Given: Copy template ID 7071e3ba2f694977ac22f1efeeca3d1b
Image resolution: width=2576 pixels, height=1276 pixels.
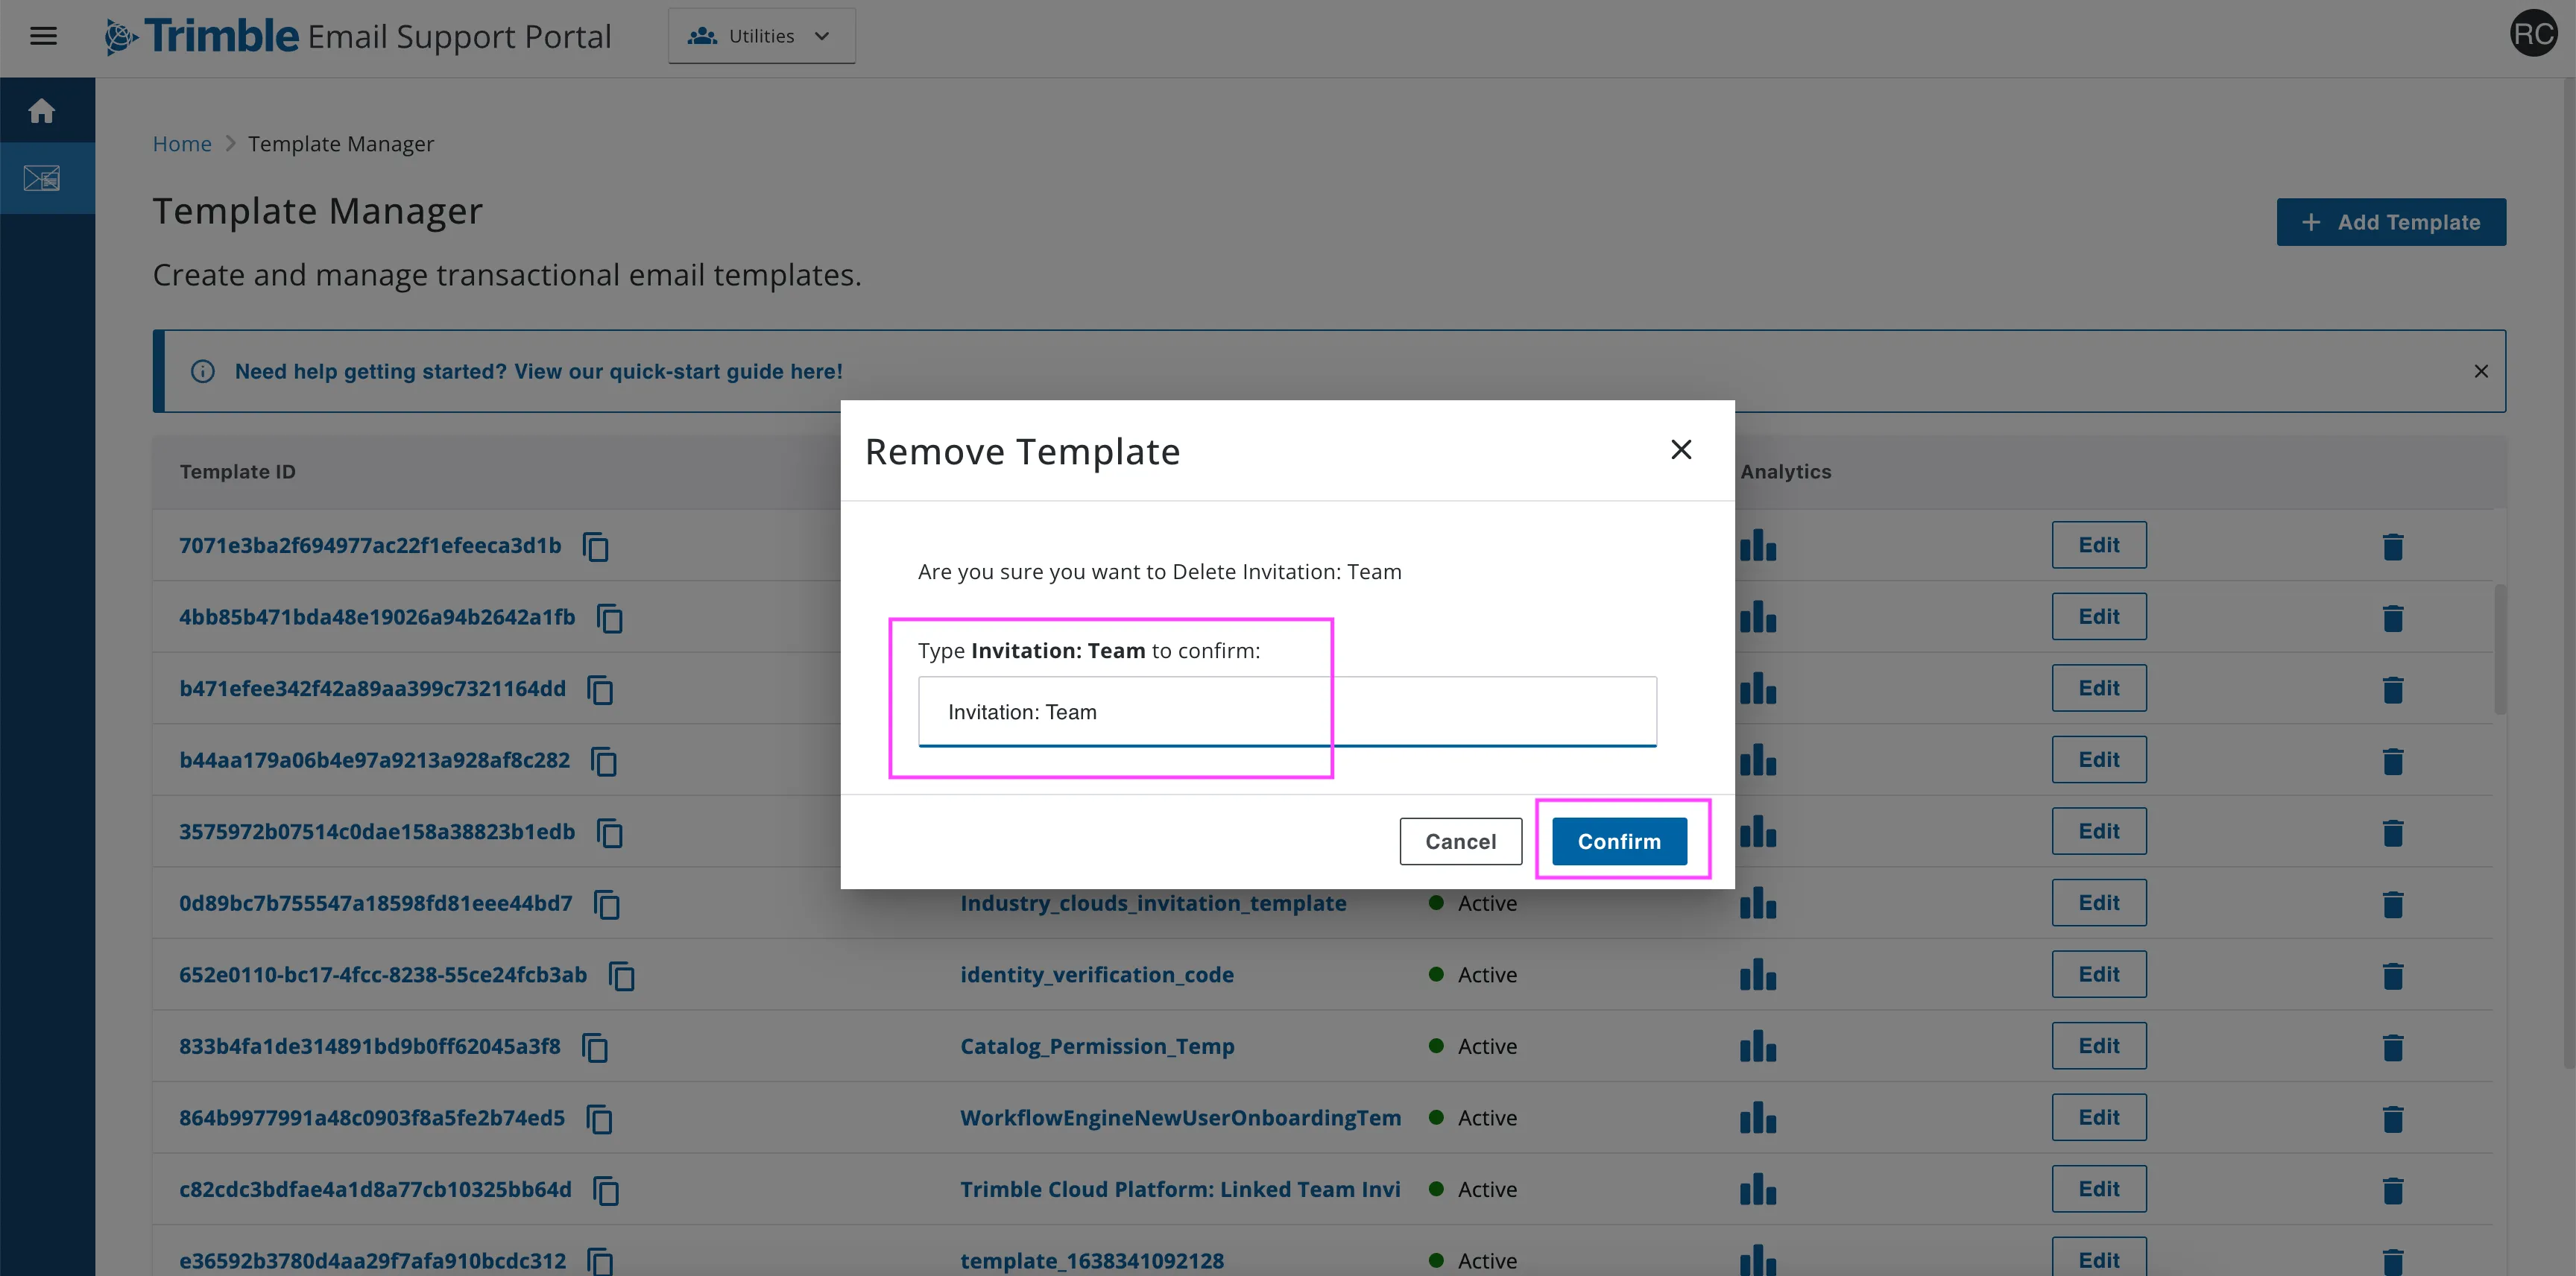Looking at the screenshot, I should click(596, 546).
